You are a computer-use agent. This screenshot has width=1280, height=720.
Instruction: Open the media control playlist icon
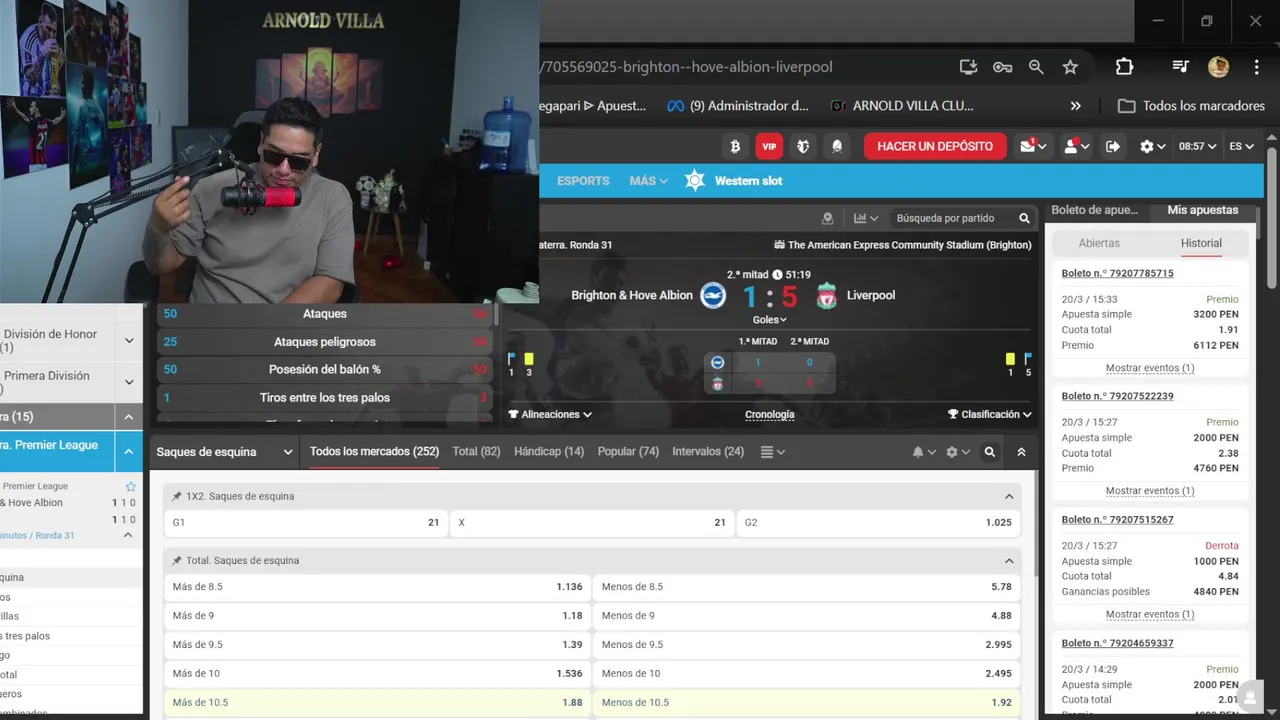(x=1180, y=67)
